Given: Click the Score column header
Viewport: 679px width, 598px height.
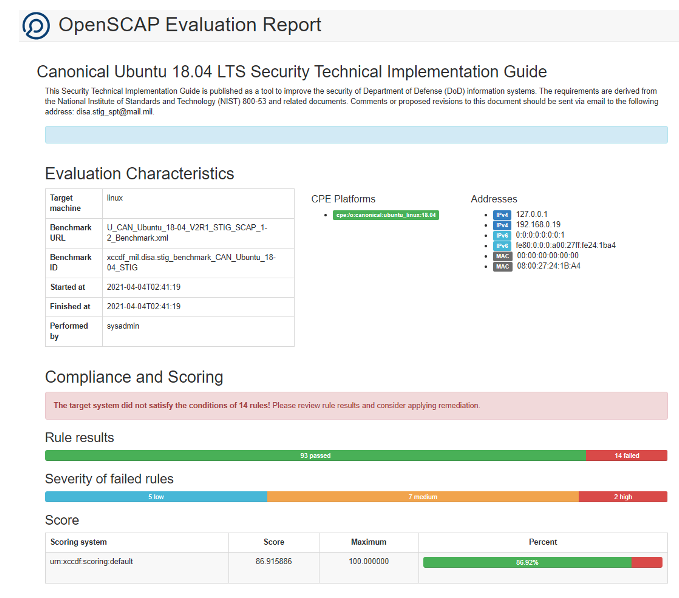Looking at the screenshot, I should point(274,542).
